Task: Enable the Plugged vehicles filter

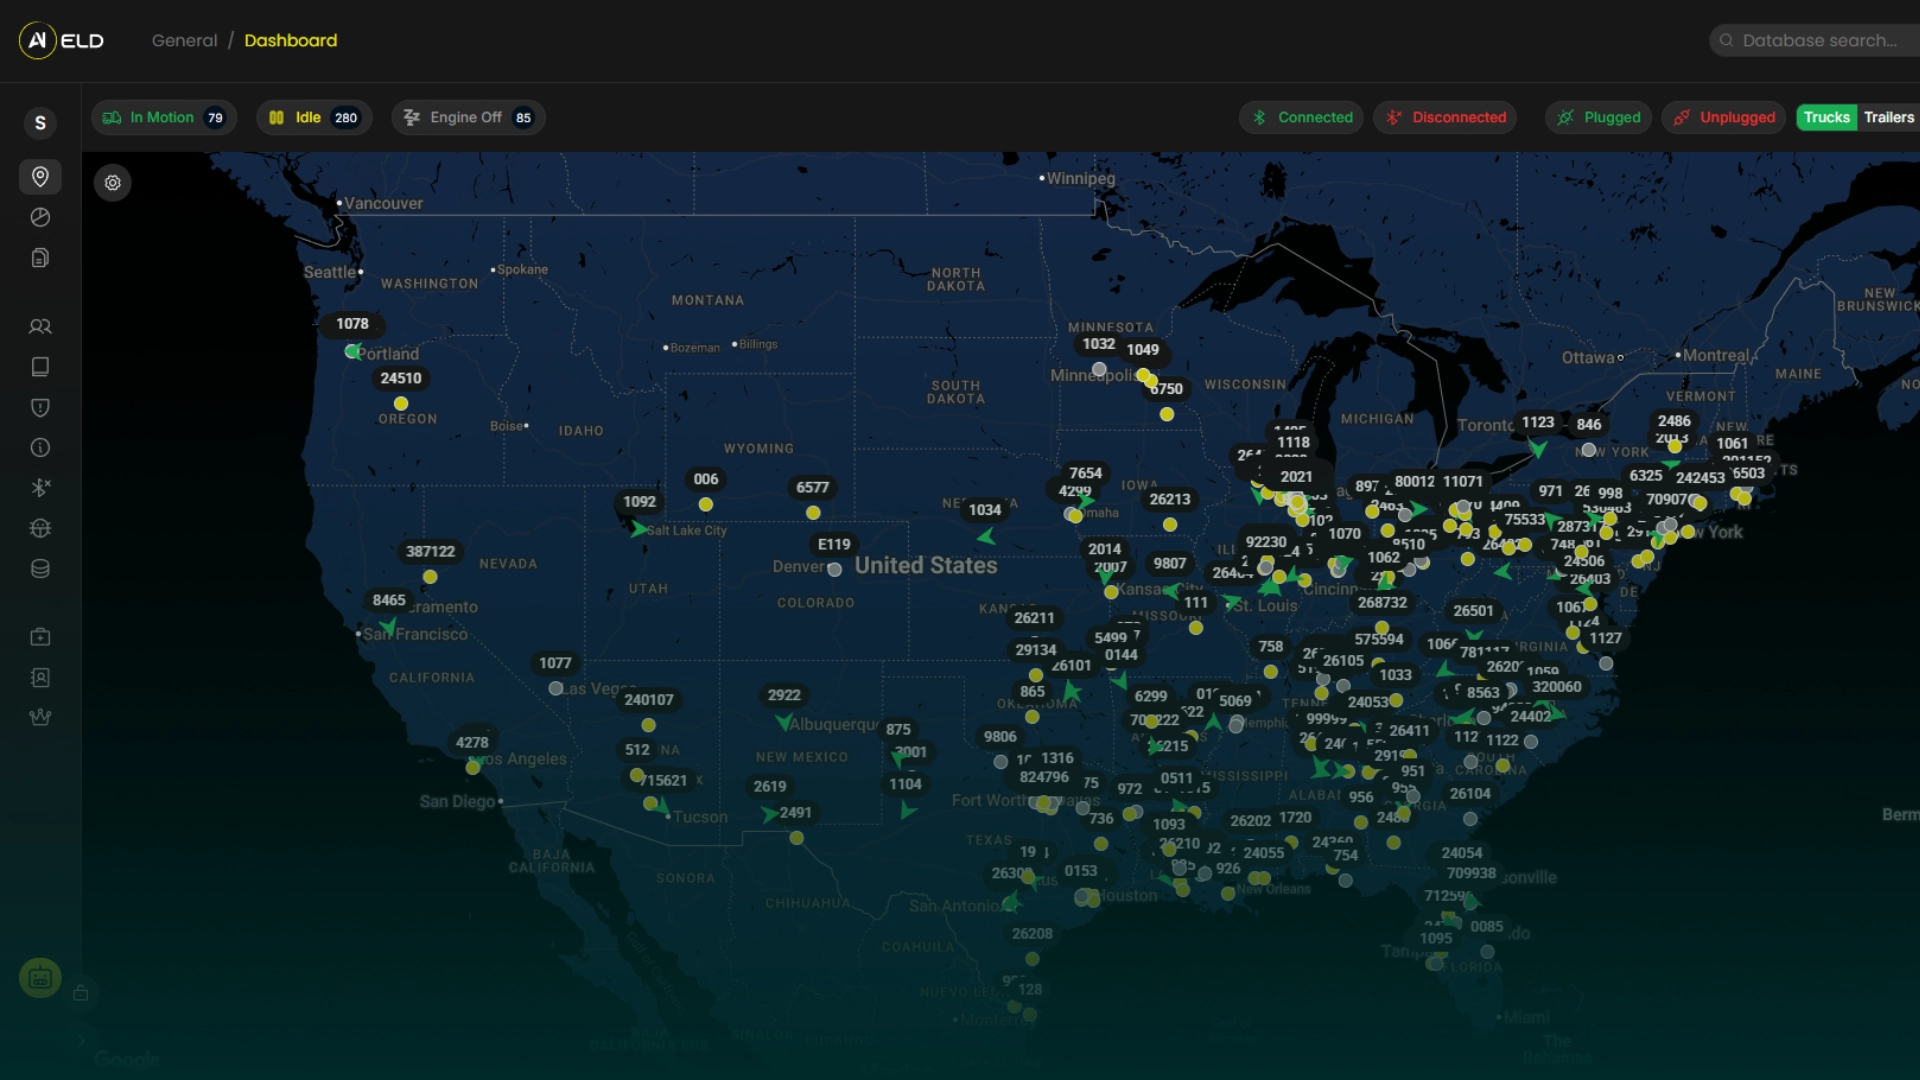Action: (x=1597, y=117)
